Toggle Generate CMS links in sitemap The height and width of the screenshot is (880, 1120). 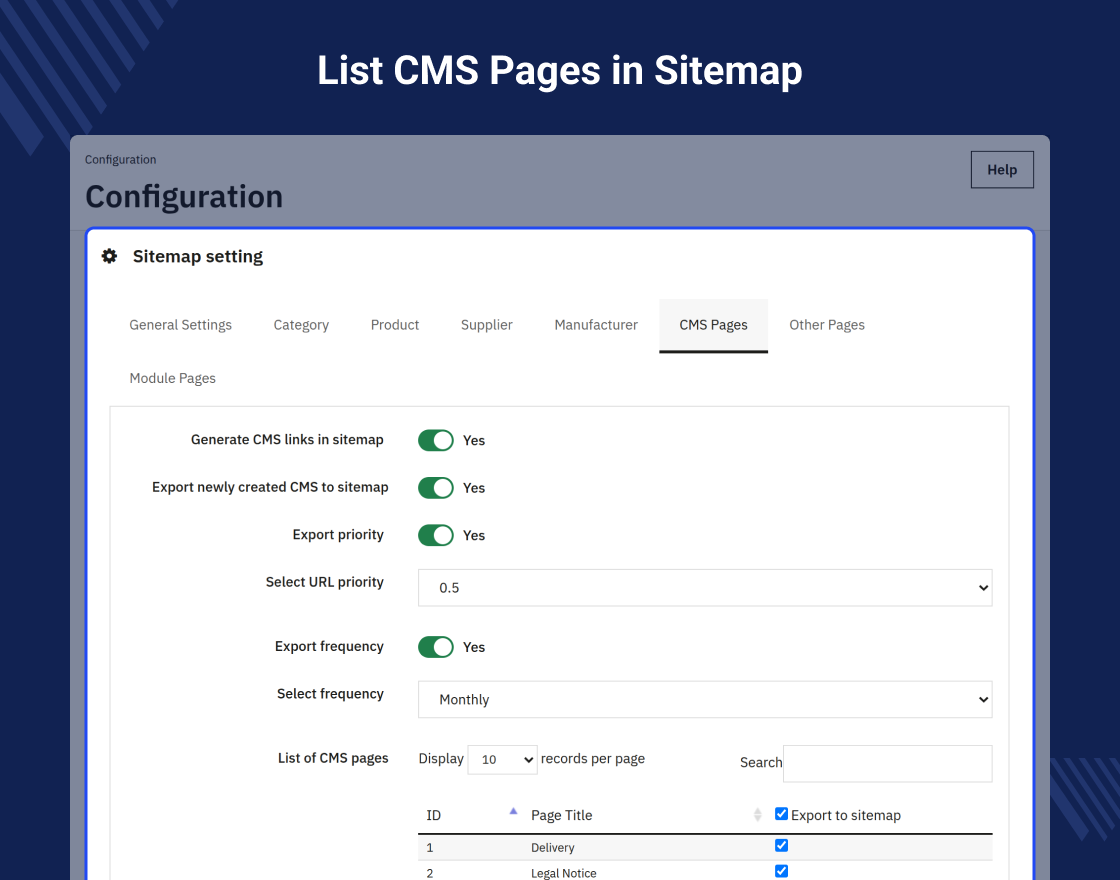click(436, 440)
